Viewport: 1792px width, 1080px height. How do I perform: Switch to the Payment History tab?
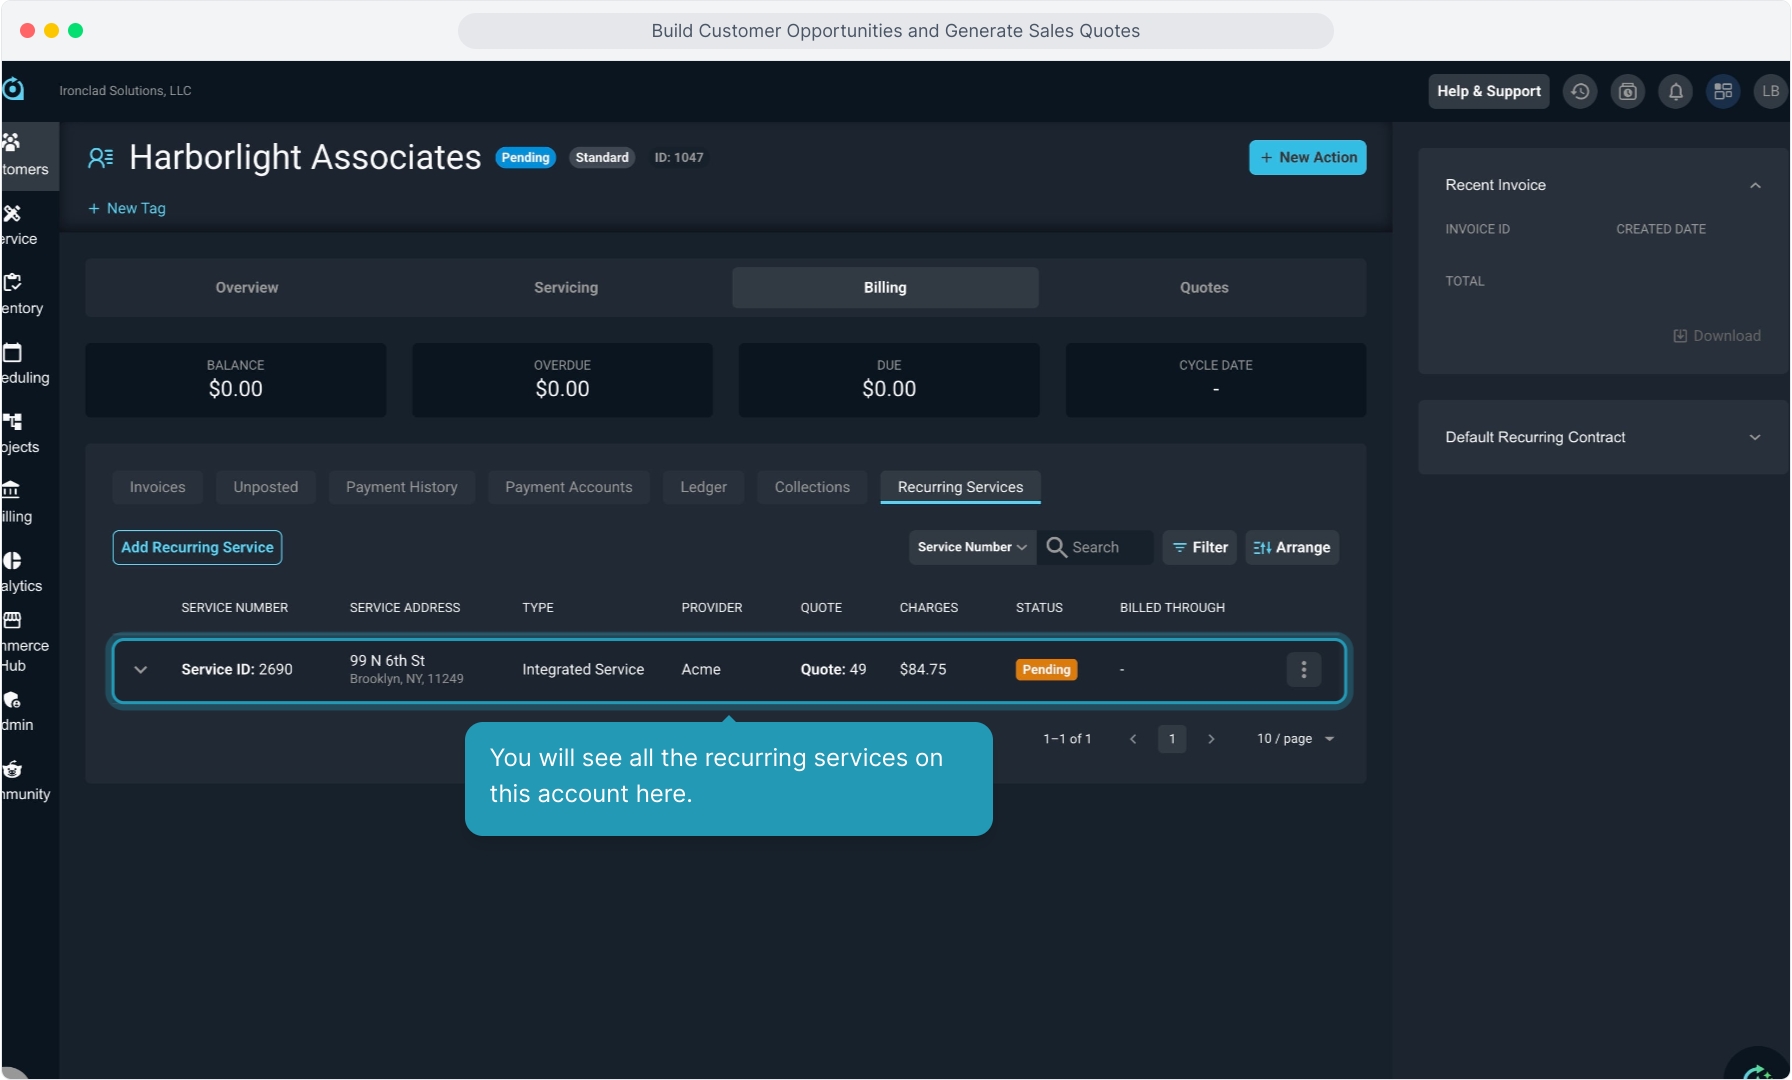(x=401, y=487)
